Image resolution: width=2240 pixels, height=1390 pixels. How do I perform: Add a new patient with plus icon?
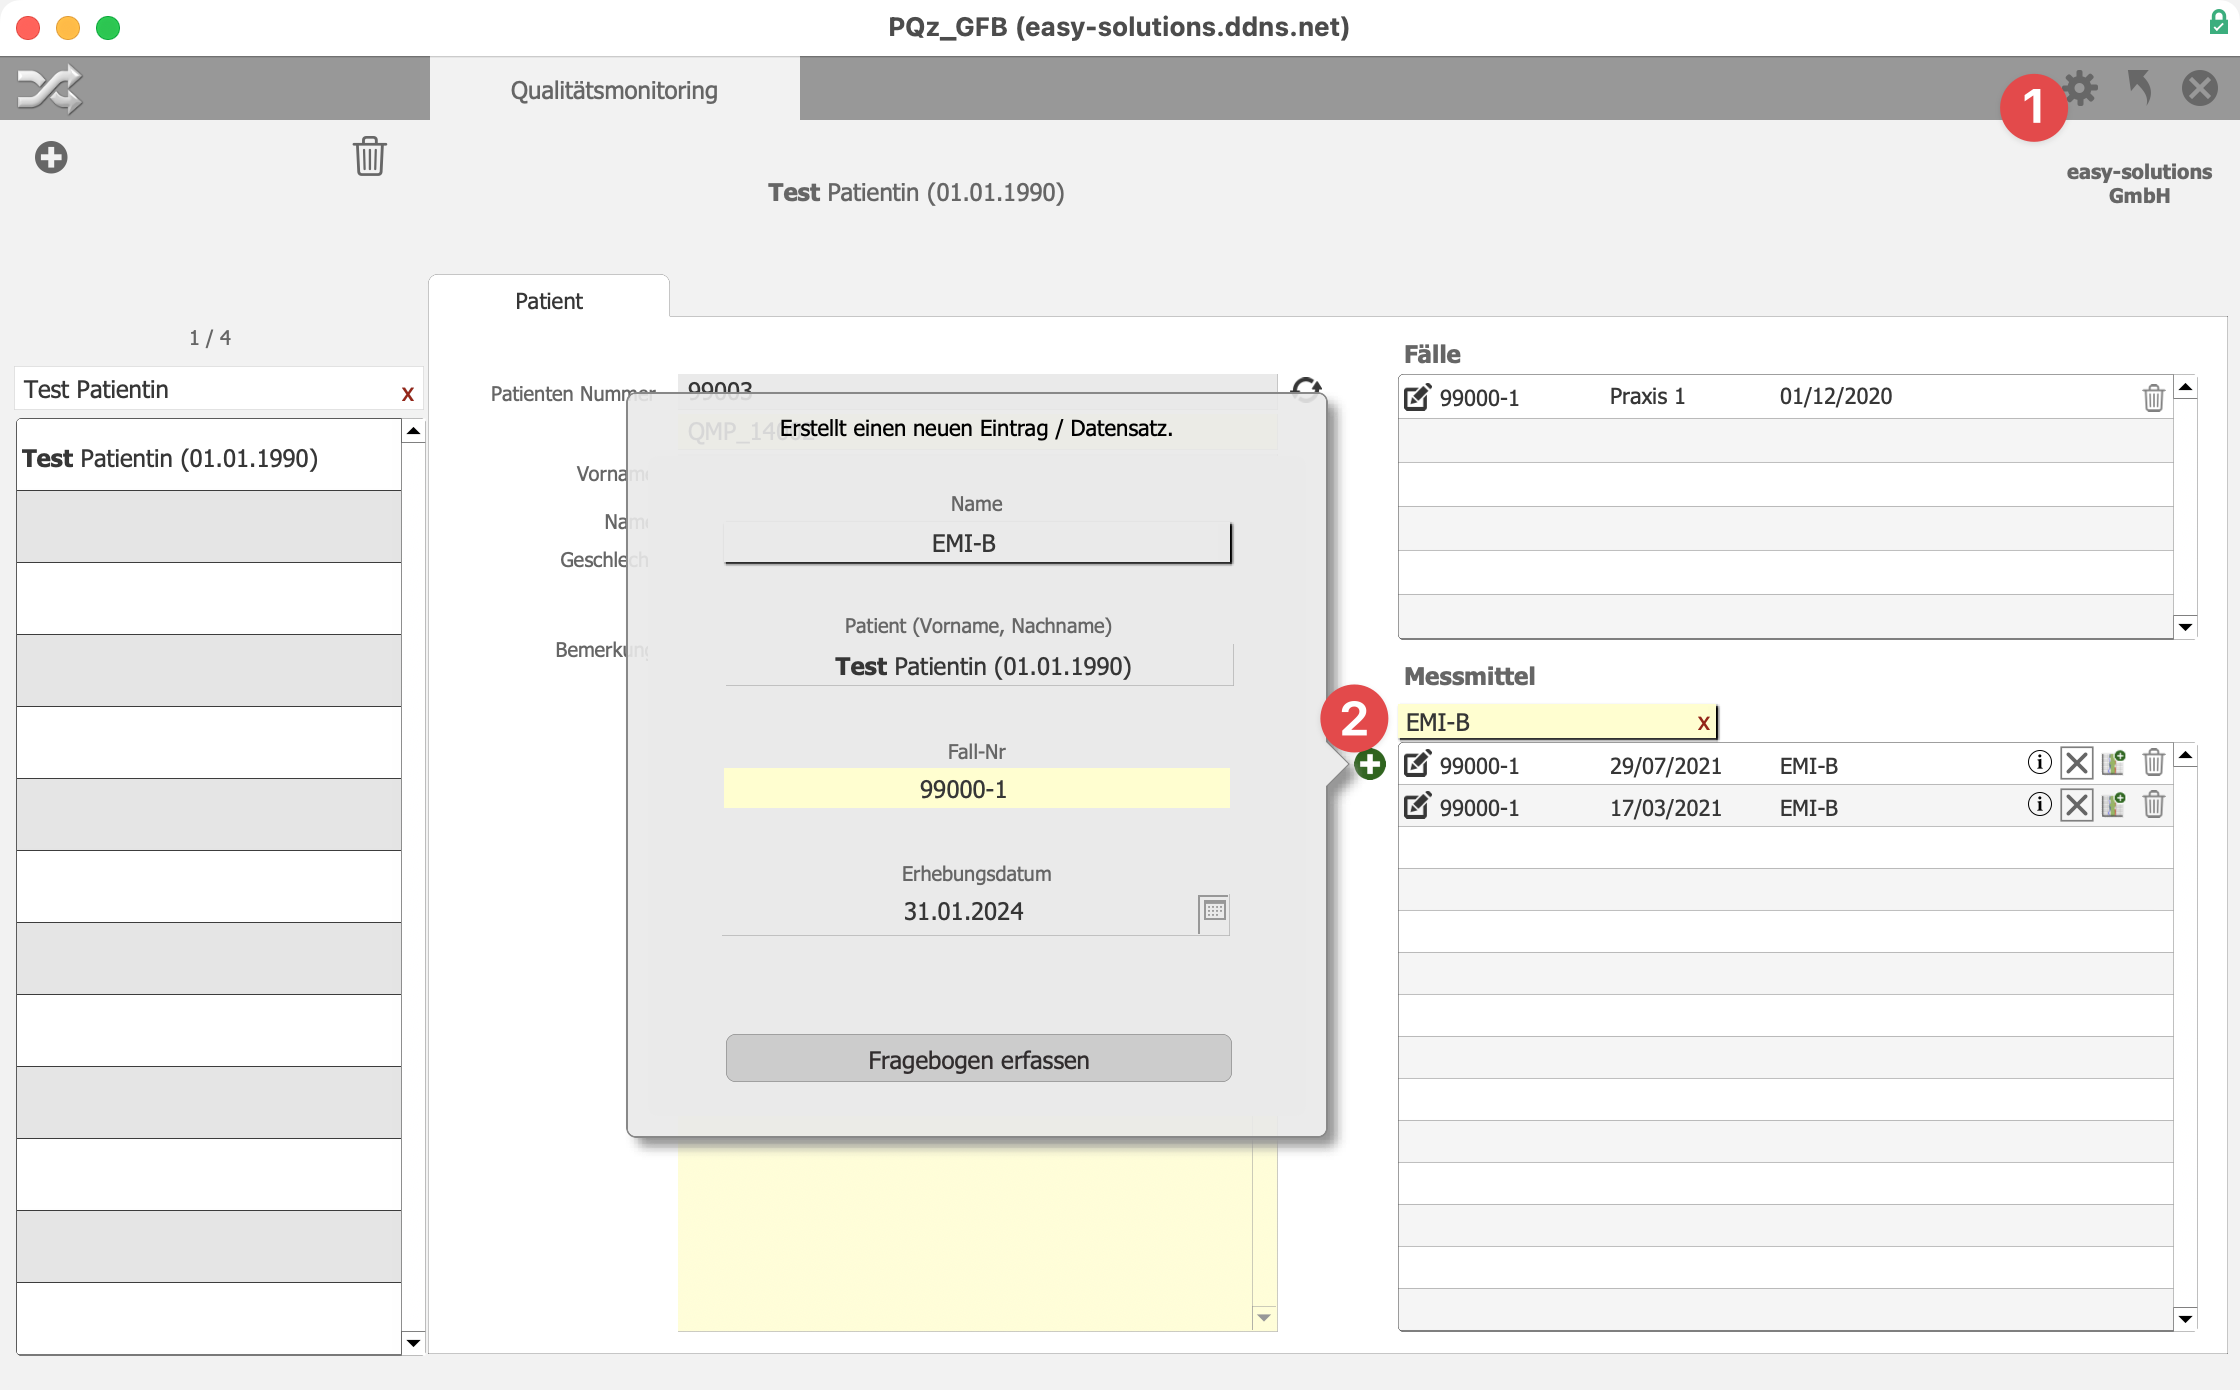pos(51,157)
